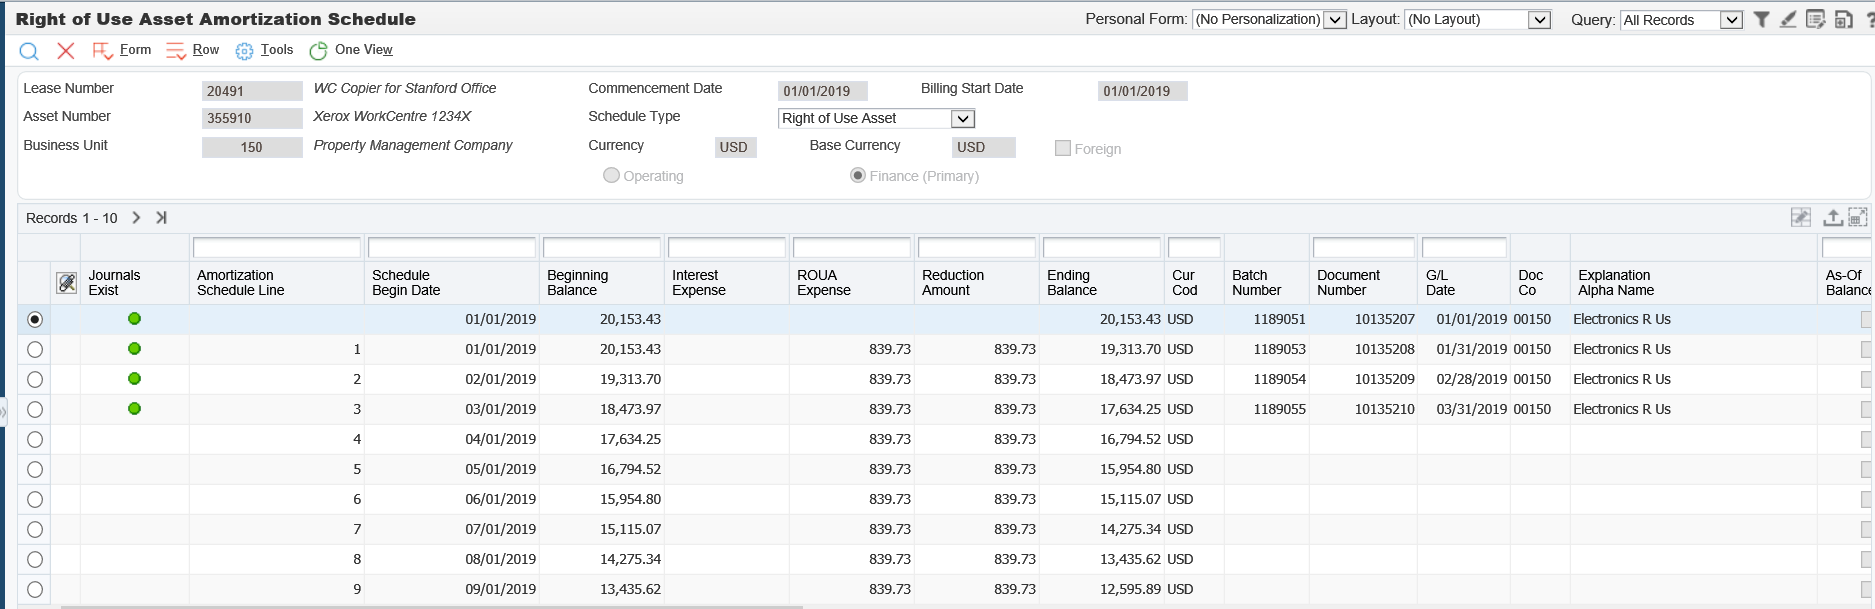Click the Commencement Date field
The width and height of the screenshot is (1875, 609).
point(822,91)
